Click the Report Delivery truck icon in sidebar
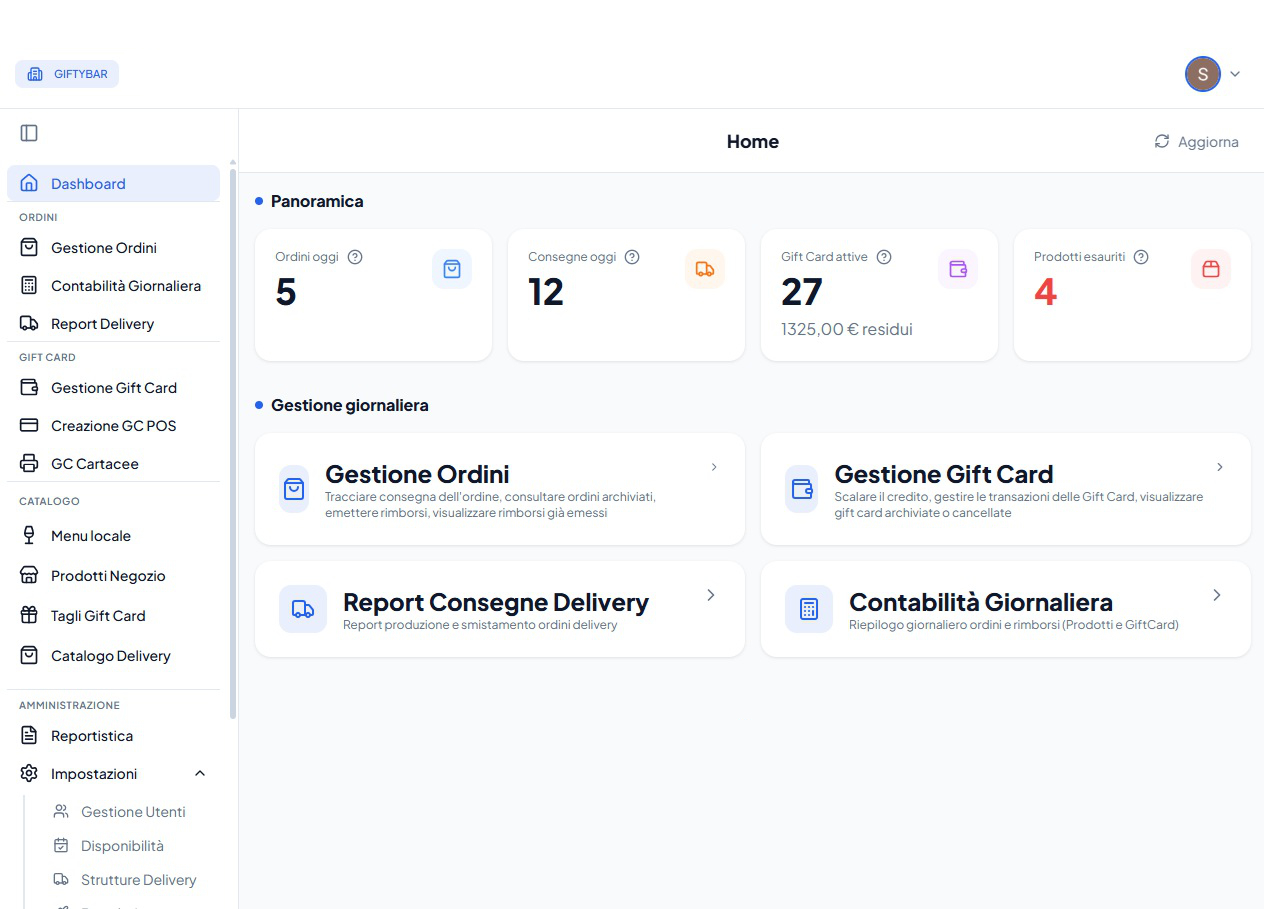Viewport: 1264px width, 909px height. pyautogui.click(x=29, y=323)
